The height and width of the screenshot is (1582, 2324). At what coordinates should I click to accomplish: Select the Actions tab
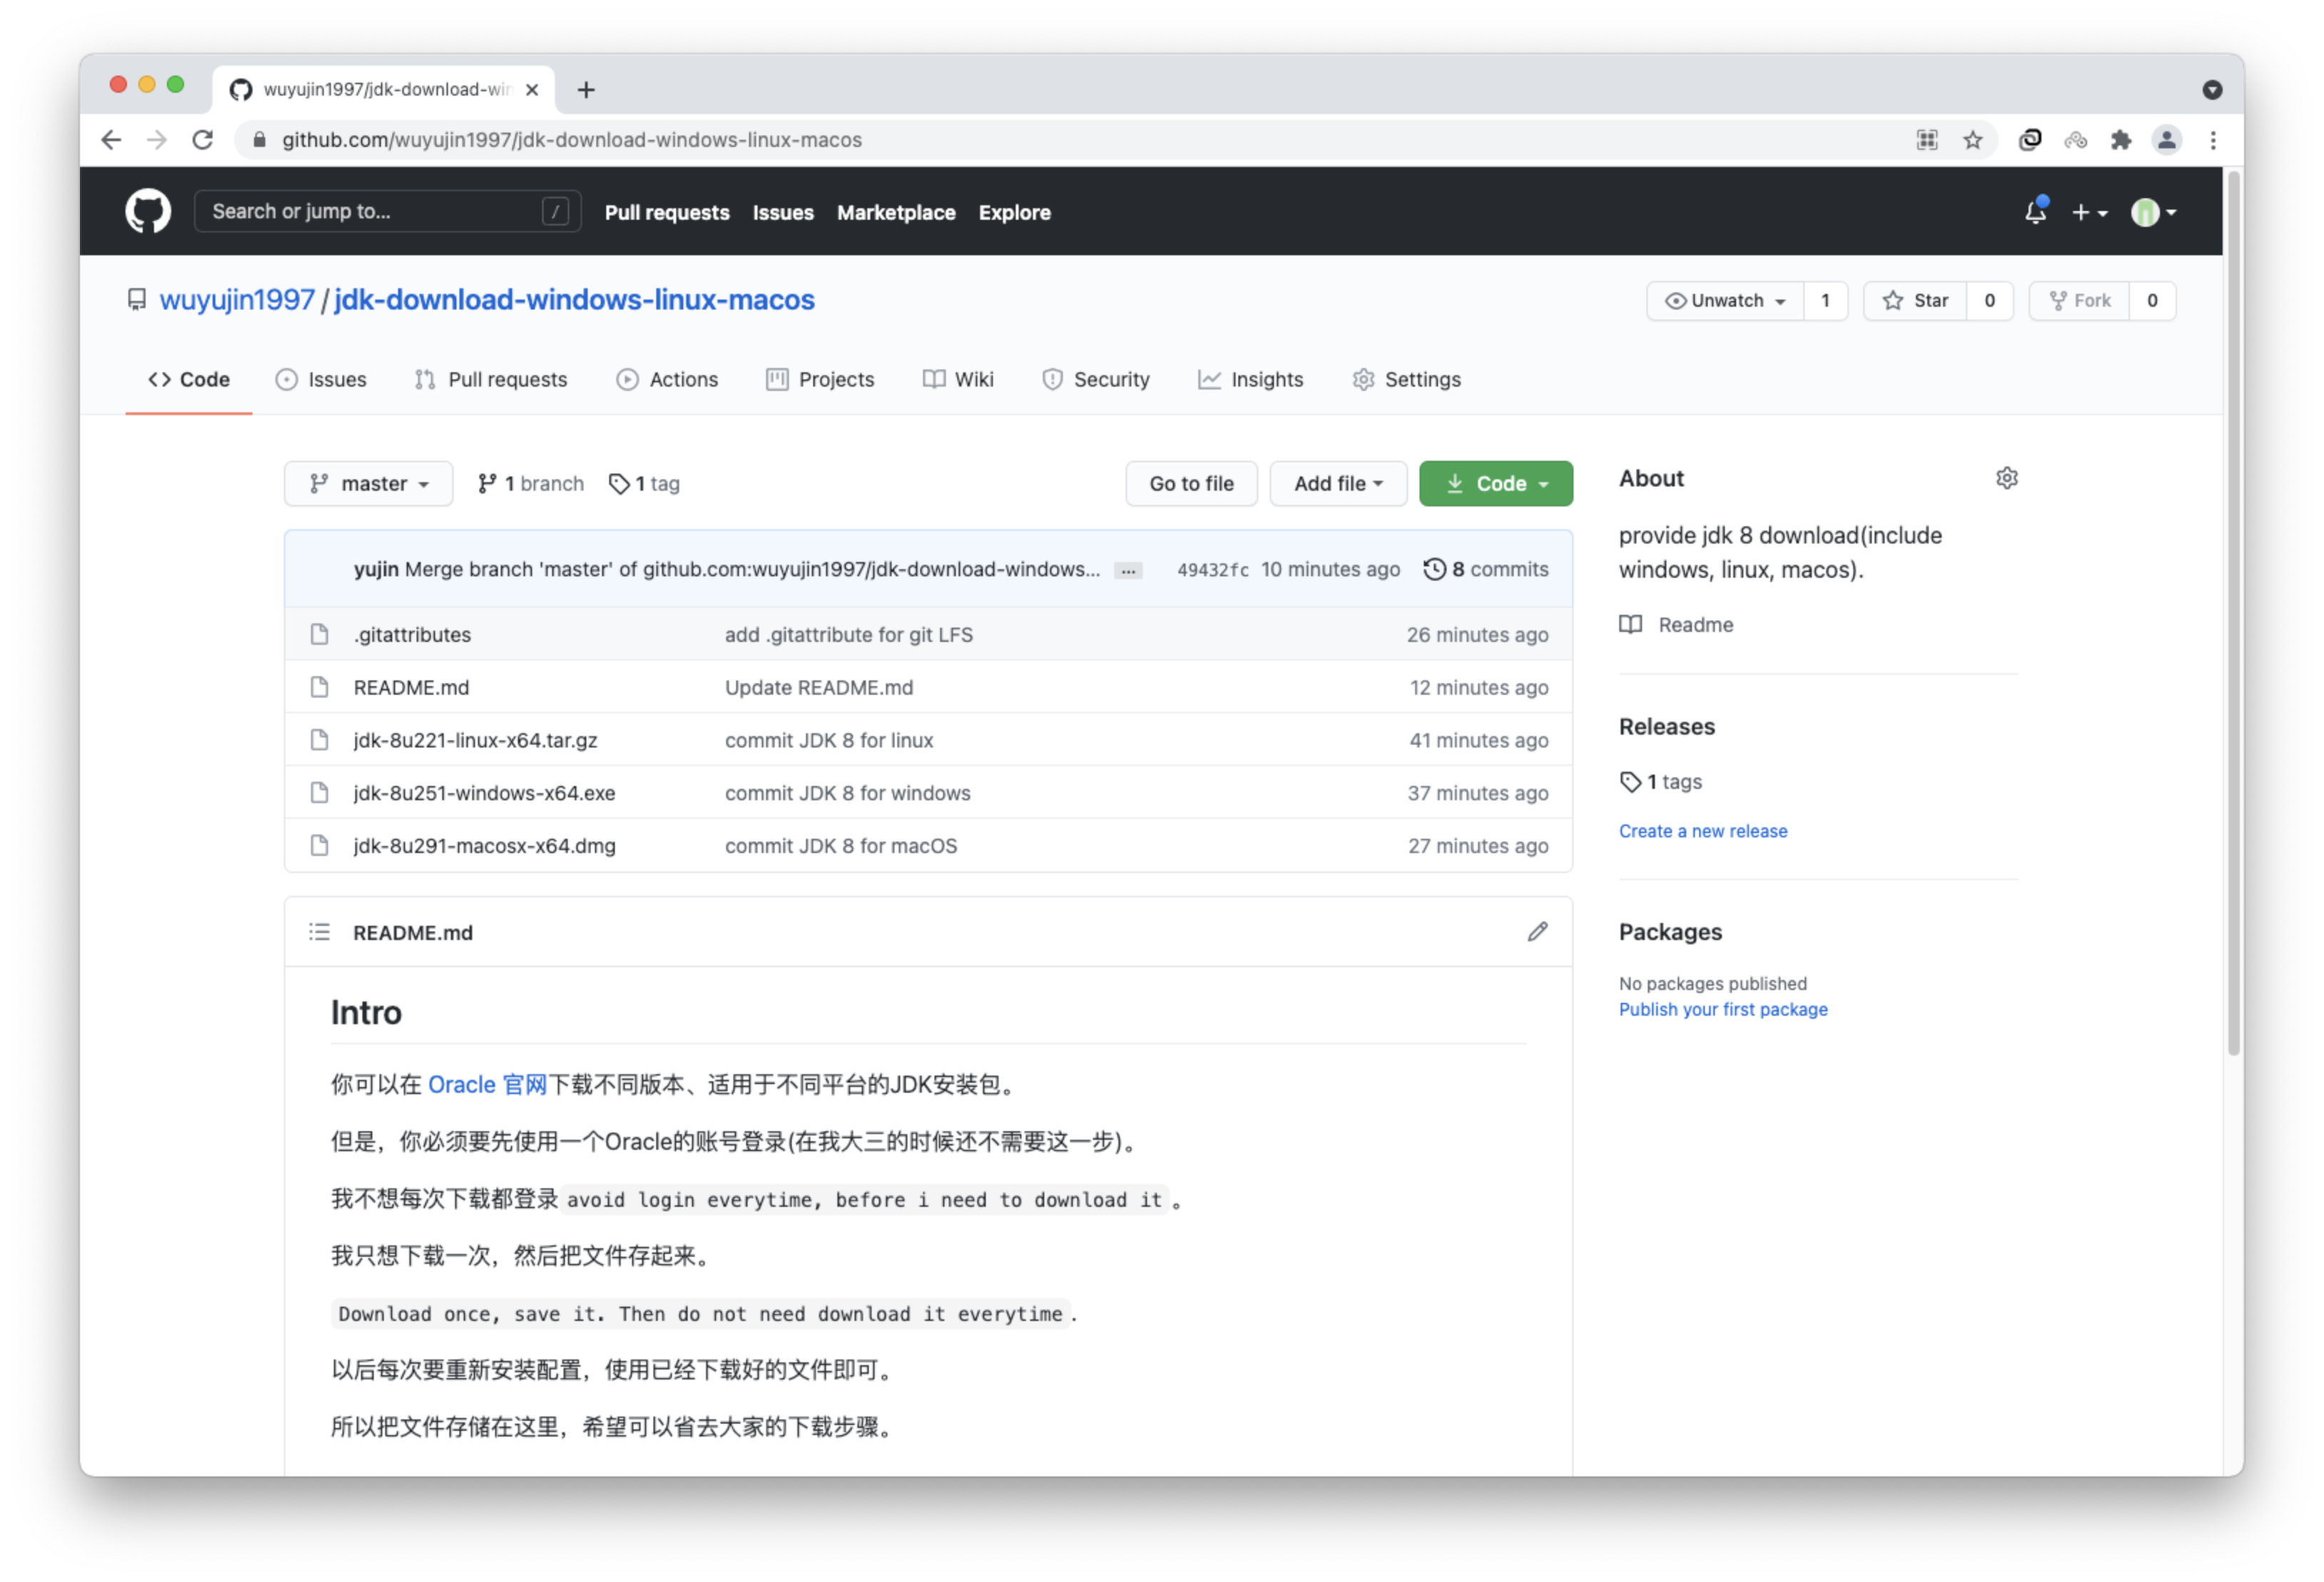[x=683, y=378]
